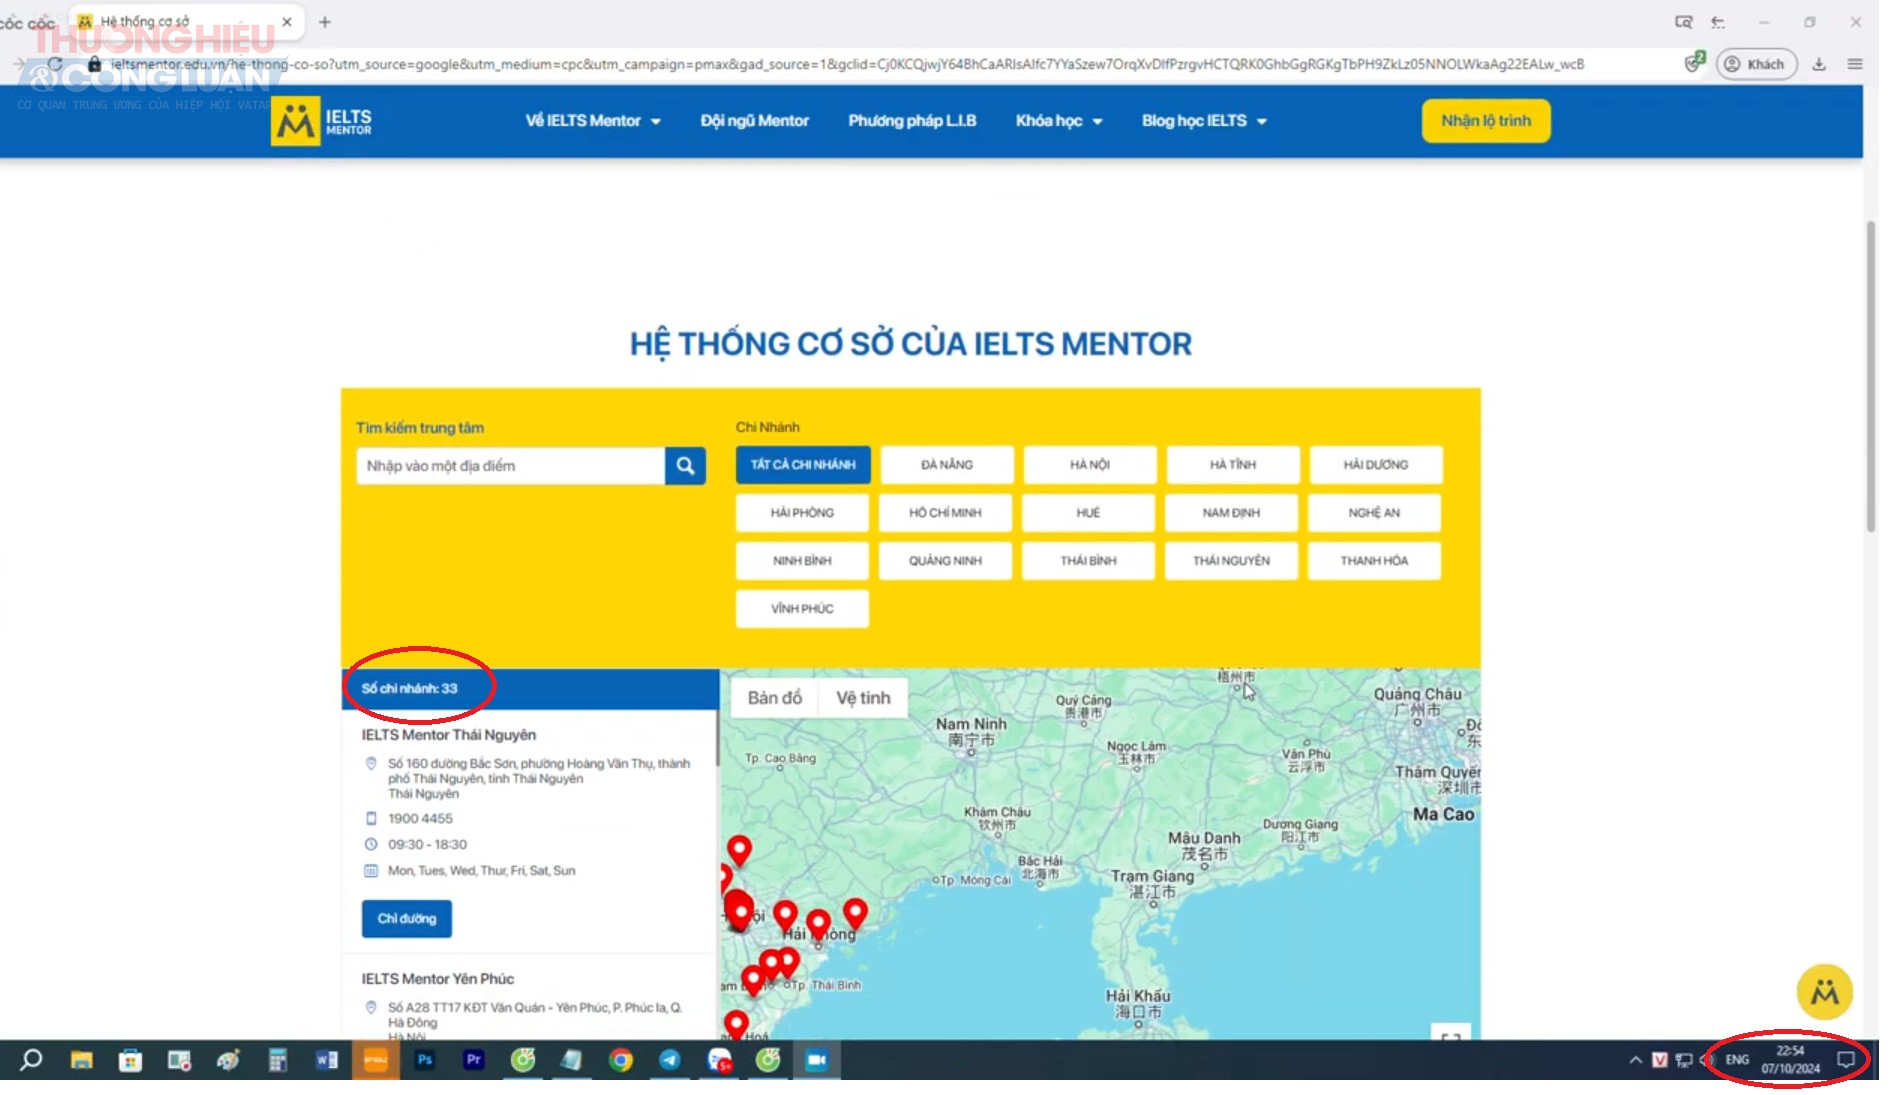
Task: Open Windows search in the taskbar
Action: click(x=31, y=1060)
